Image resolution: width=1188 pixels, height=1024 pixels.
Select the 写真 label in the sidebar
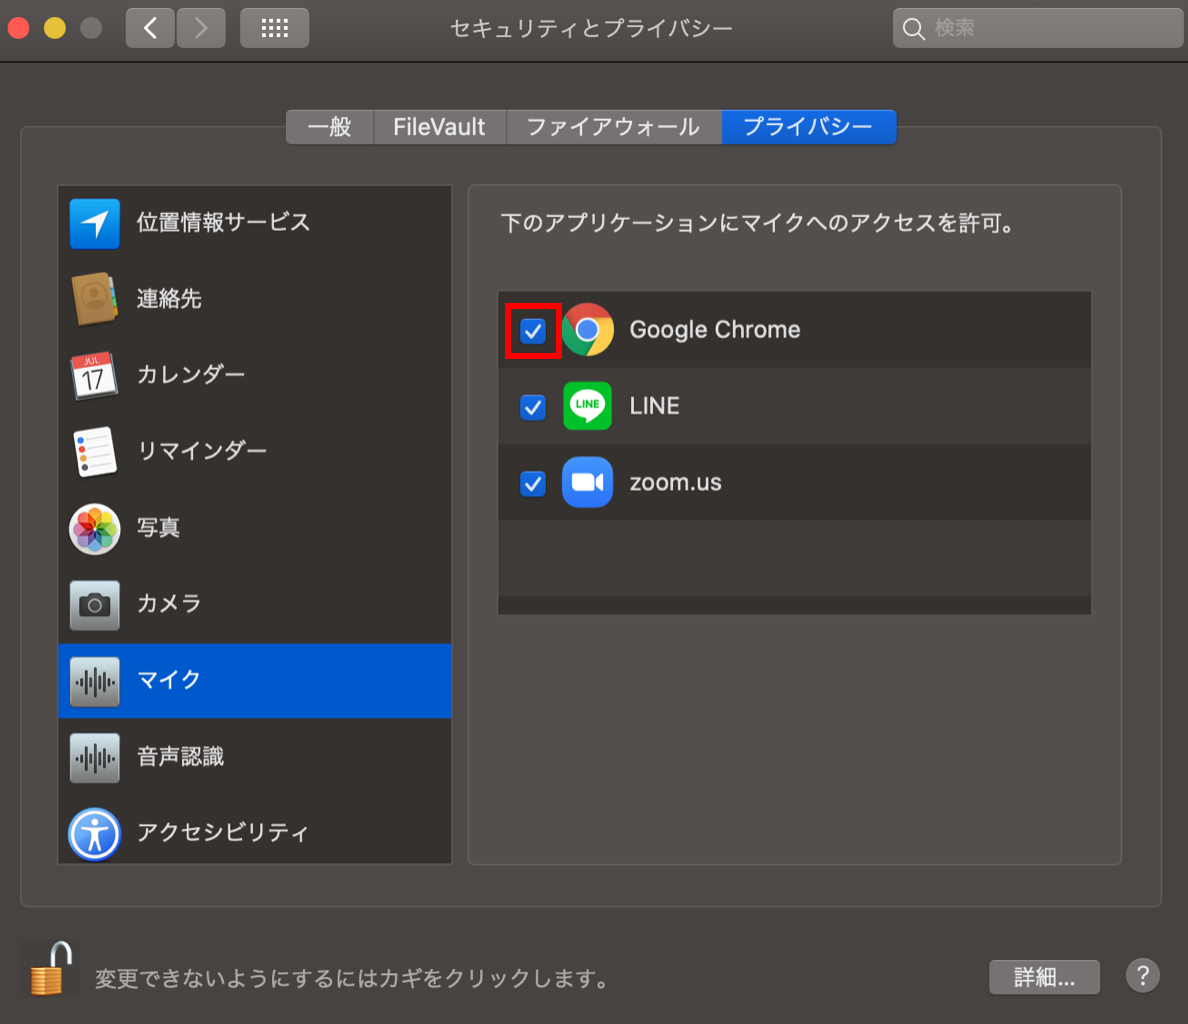point(158,527)
